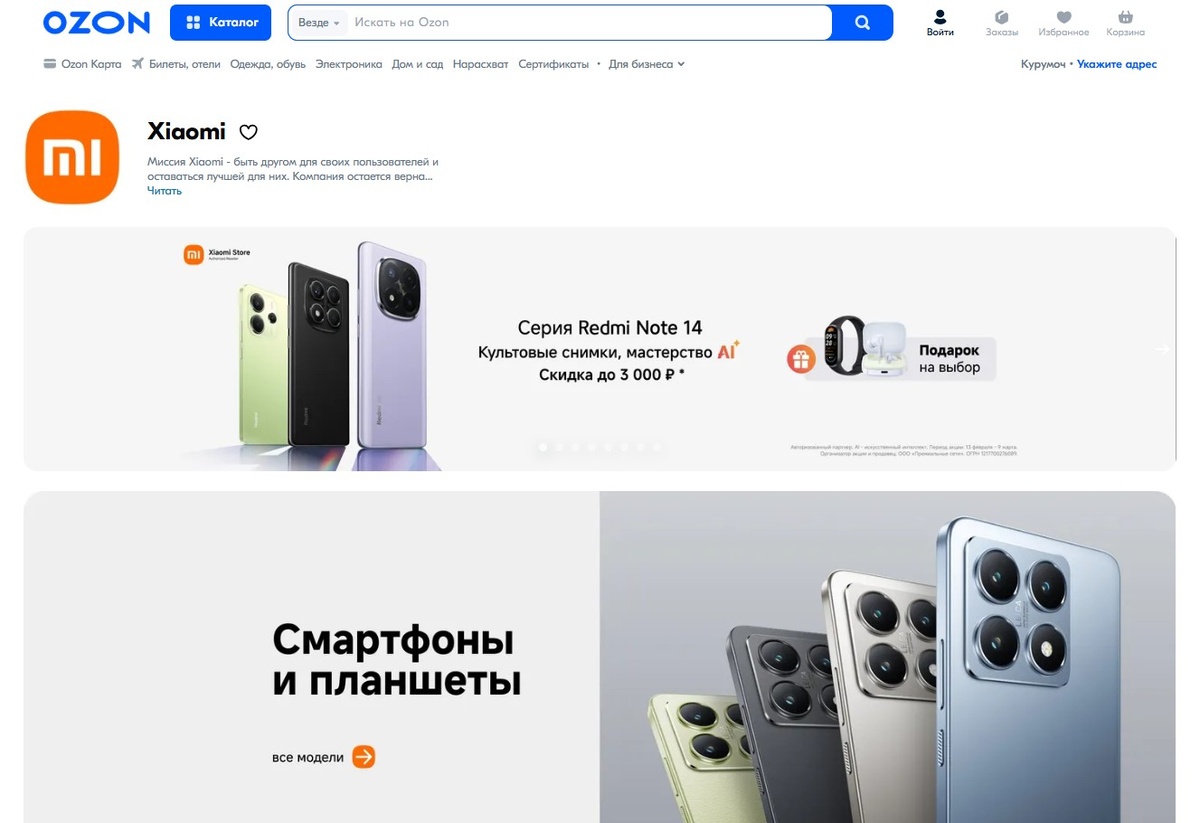Open the Корзина cart icon
Viewport: 1200px width, 823px height.
pos(1126,23)
